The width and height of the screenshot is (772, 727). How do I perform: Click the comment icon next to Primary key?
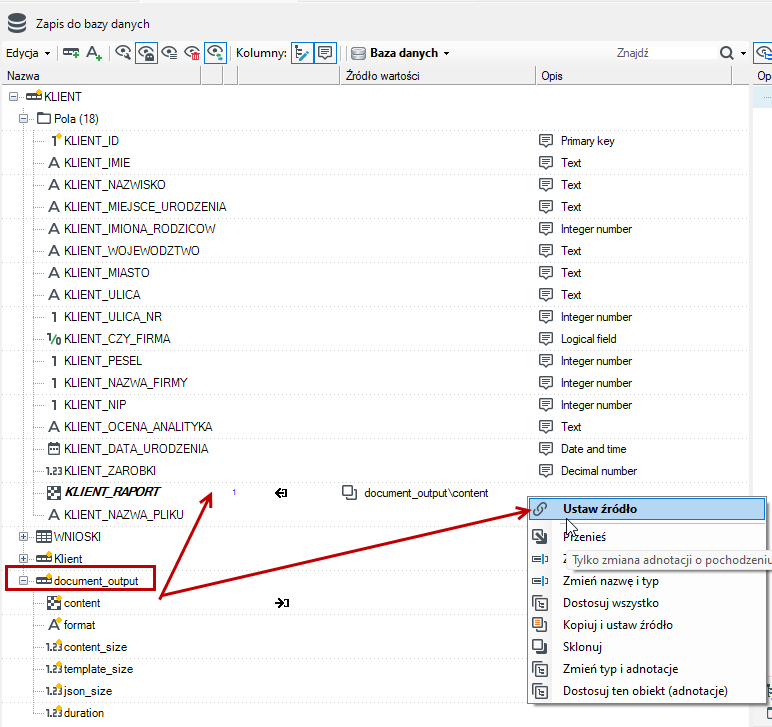(x=546, y=141)
